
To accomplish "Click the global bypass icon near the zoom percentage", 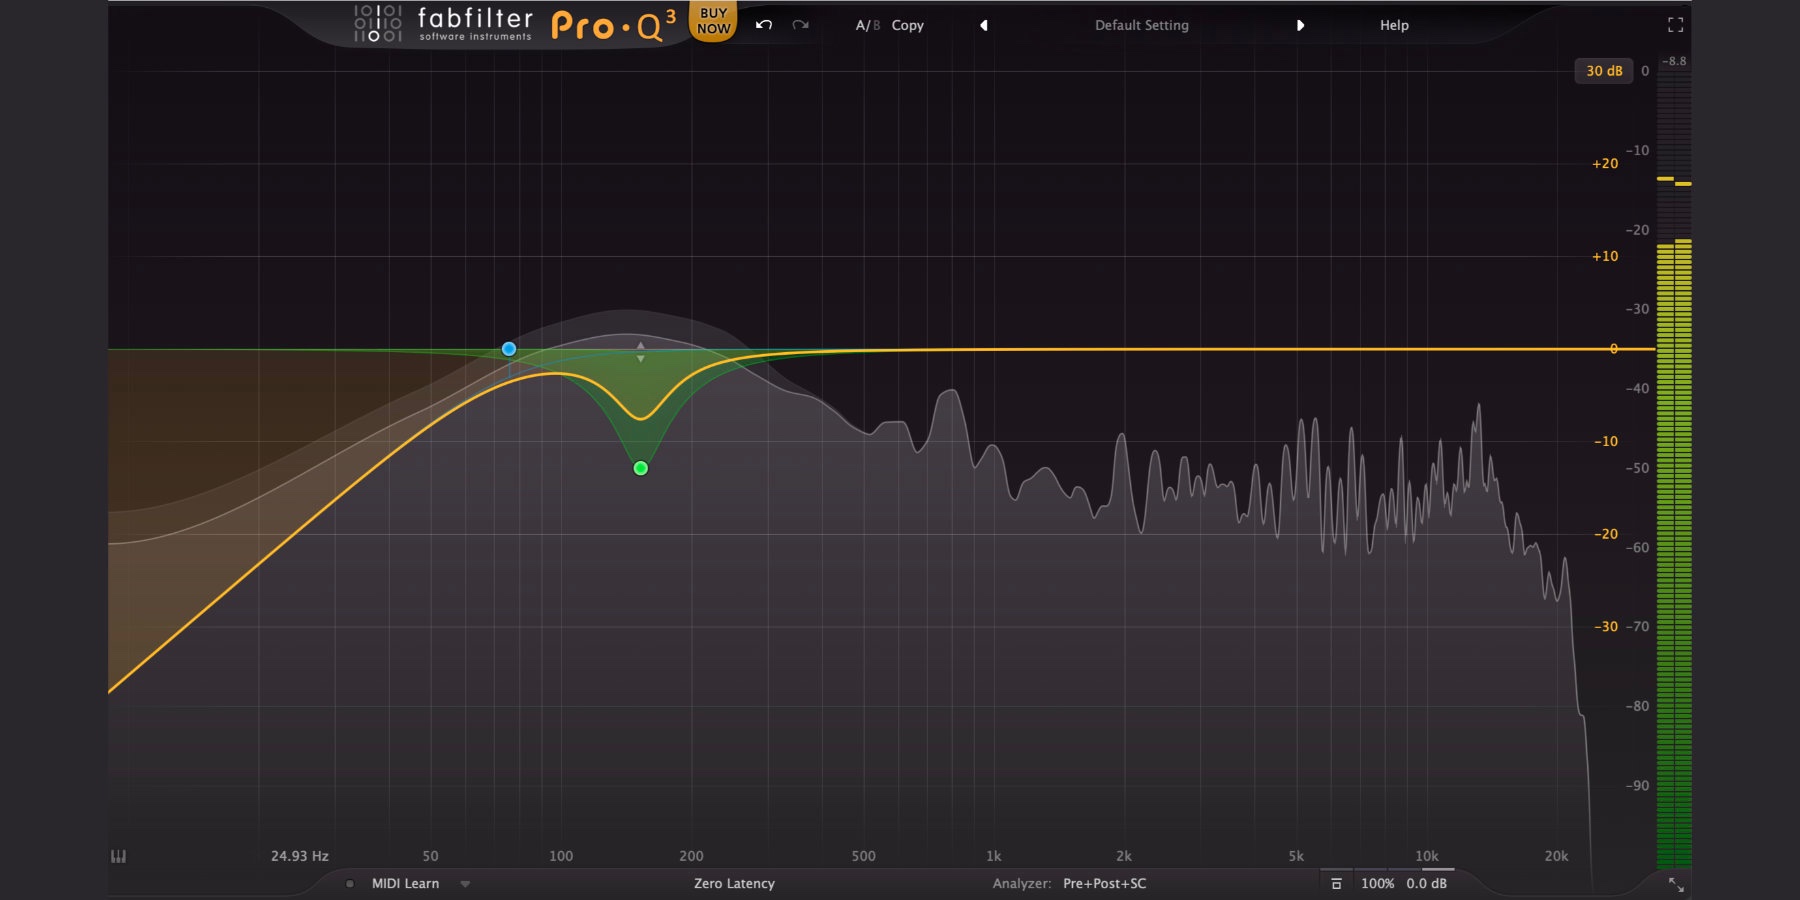I will click(1337, 884).
